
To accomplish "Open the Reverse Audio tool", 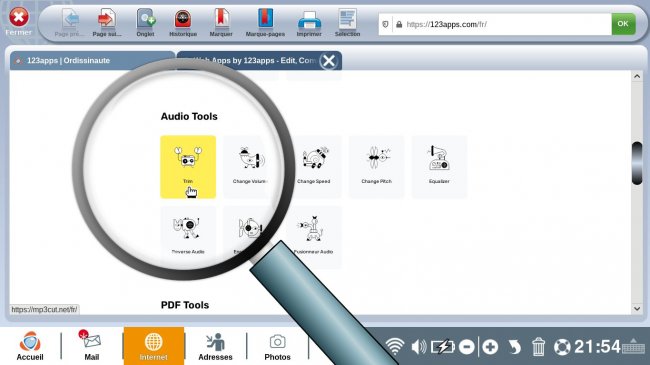I will pyautogui.click(x=188, y=237).
